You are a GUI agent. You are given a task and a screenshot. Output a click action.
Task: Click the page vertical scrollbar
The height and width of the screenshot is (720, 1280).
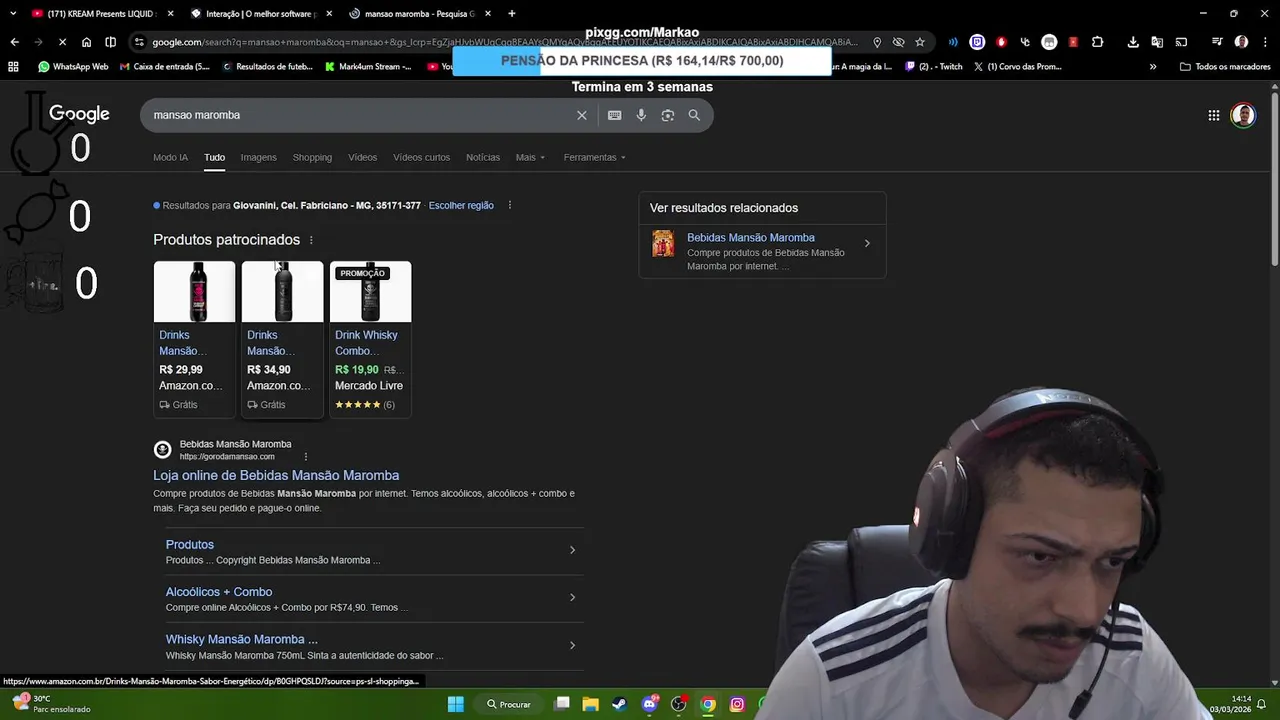tap(1274, 180)
